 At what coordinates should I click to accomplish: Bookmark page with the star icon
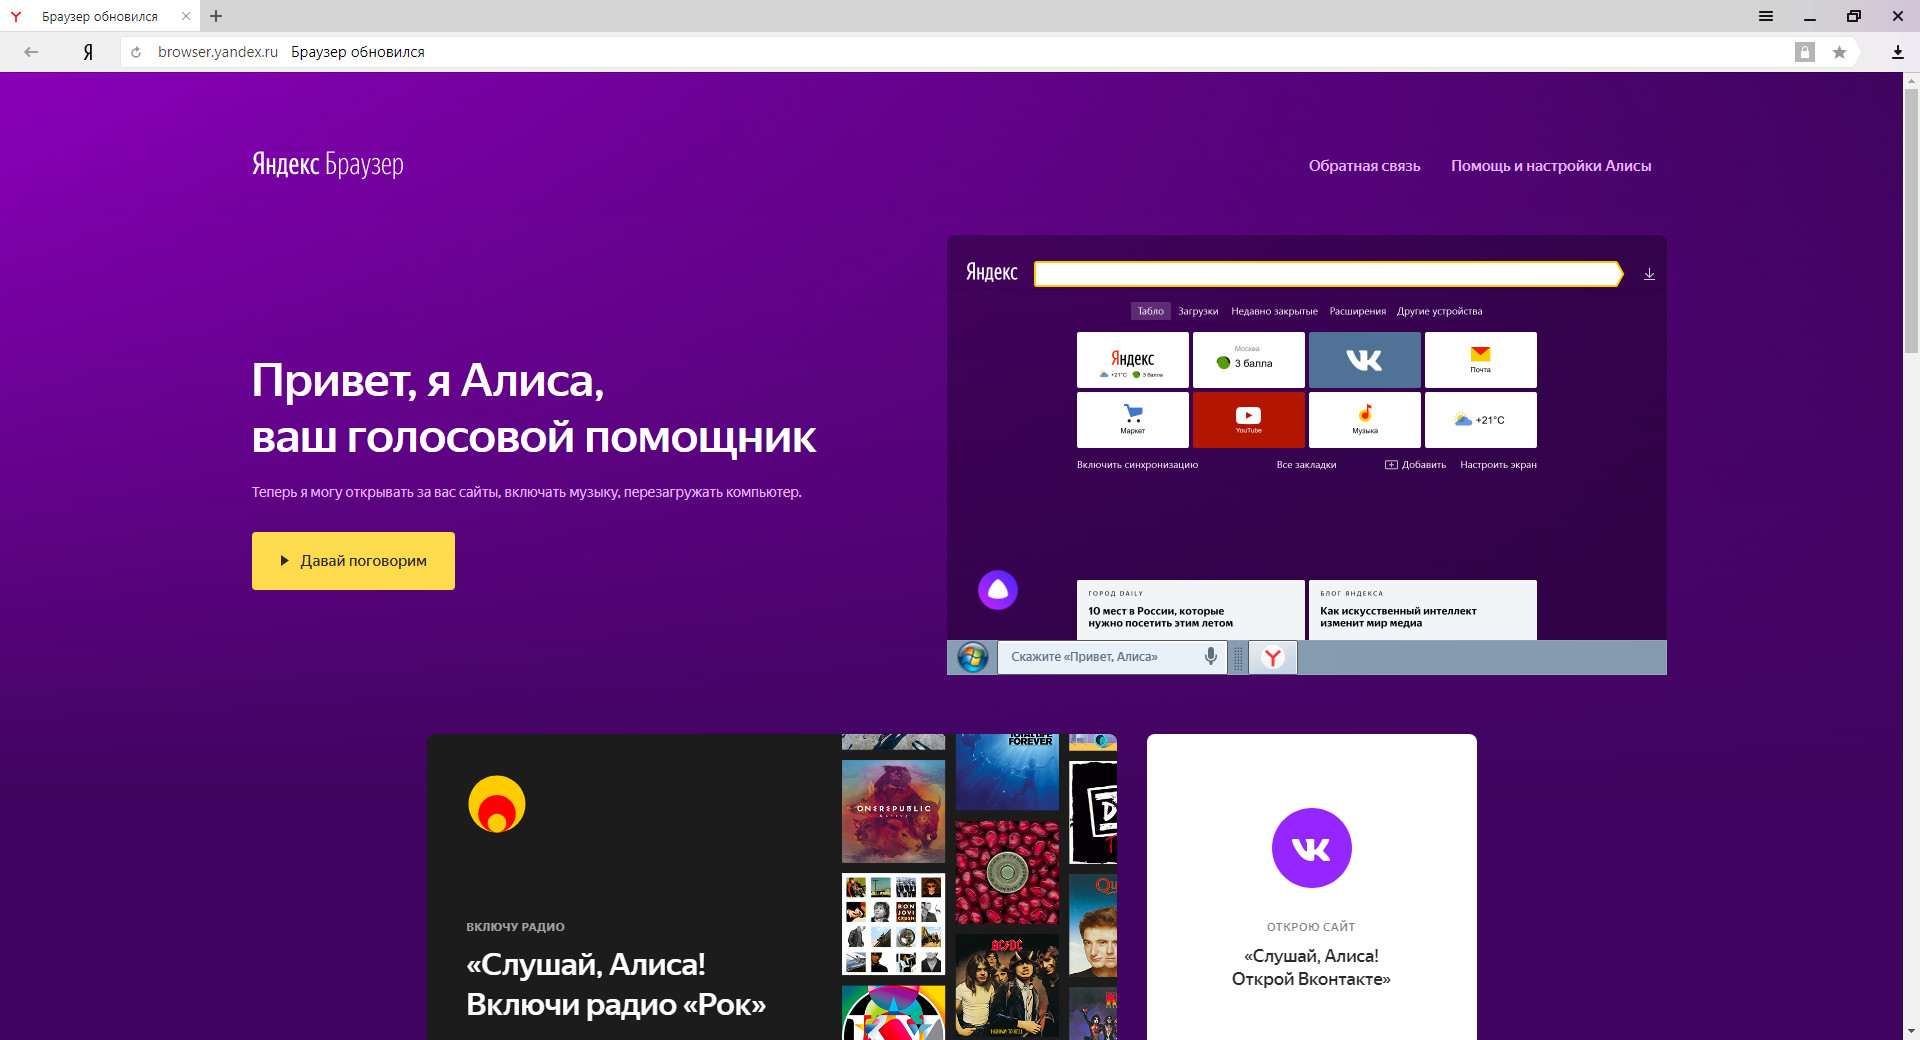1839,52
